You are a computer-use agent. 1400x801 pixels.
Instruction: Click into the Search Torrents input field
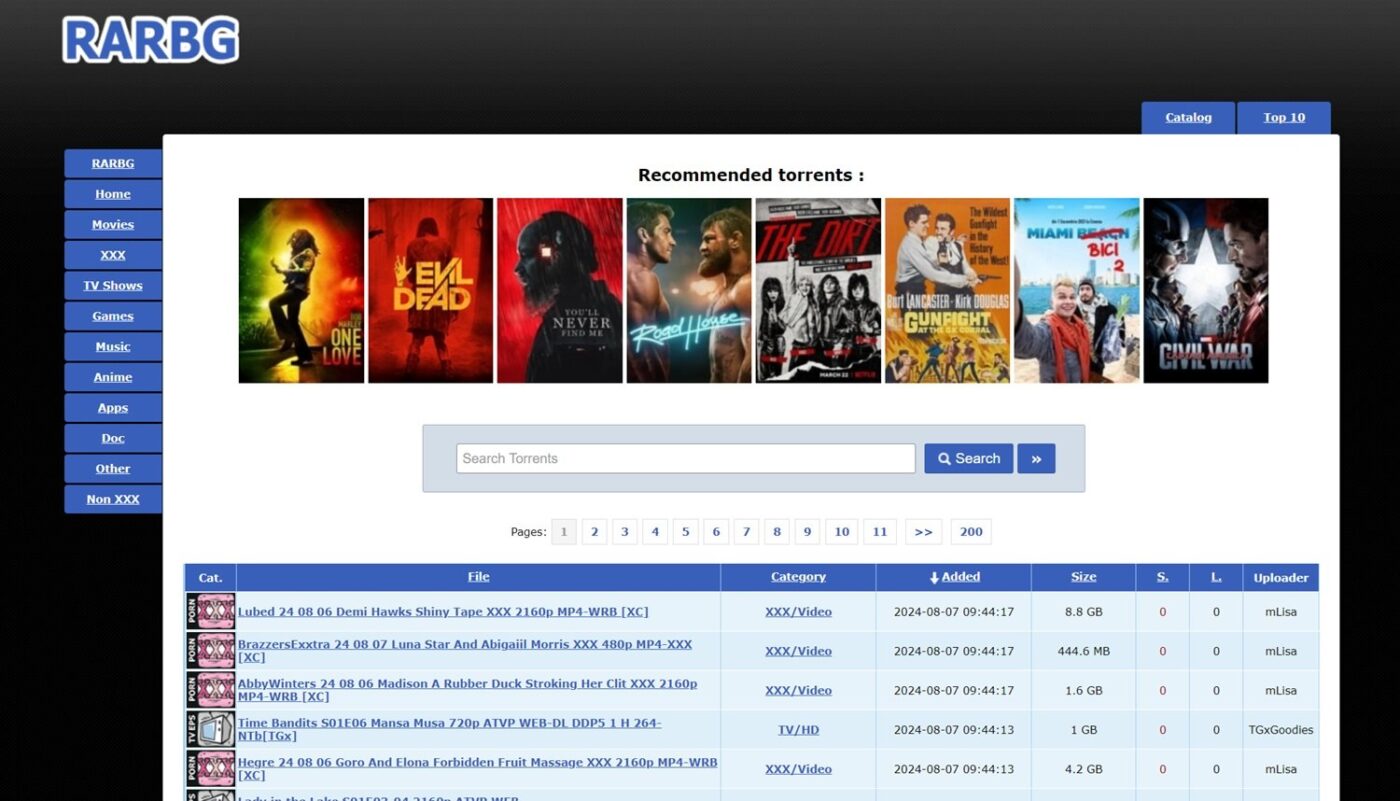(685, 459)
